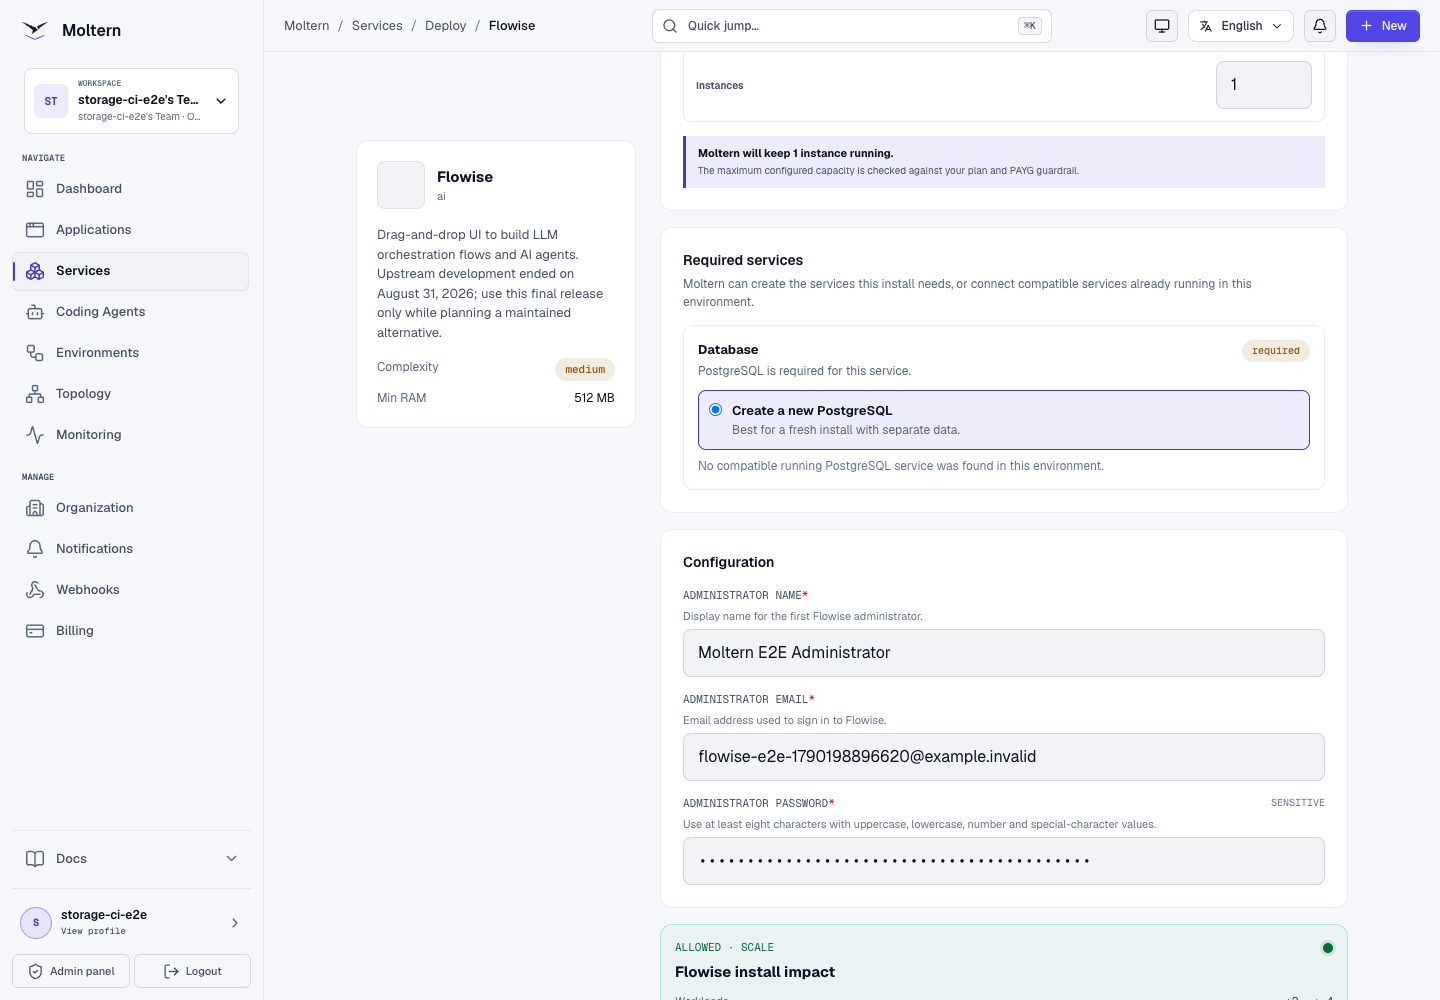
Task: Open Billing page
Action: point(131,631)
